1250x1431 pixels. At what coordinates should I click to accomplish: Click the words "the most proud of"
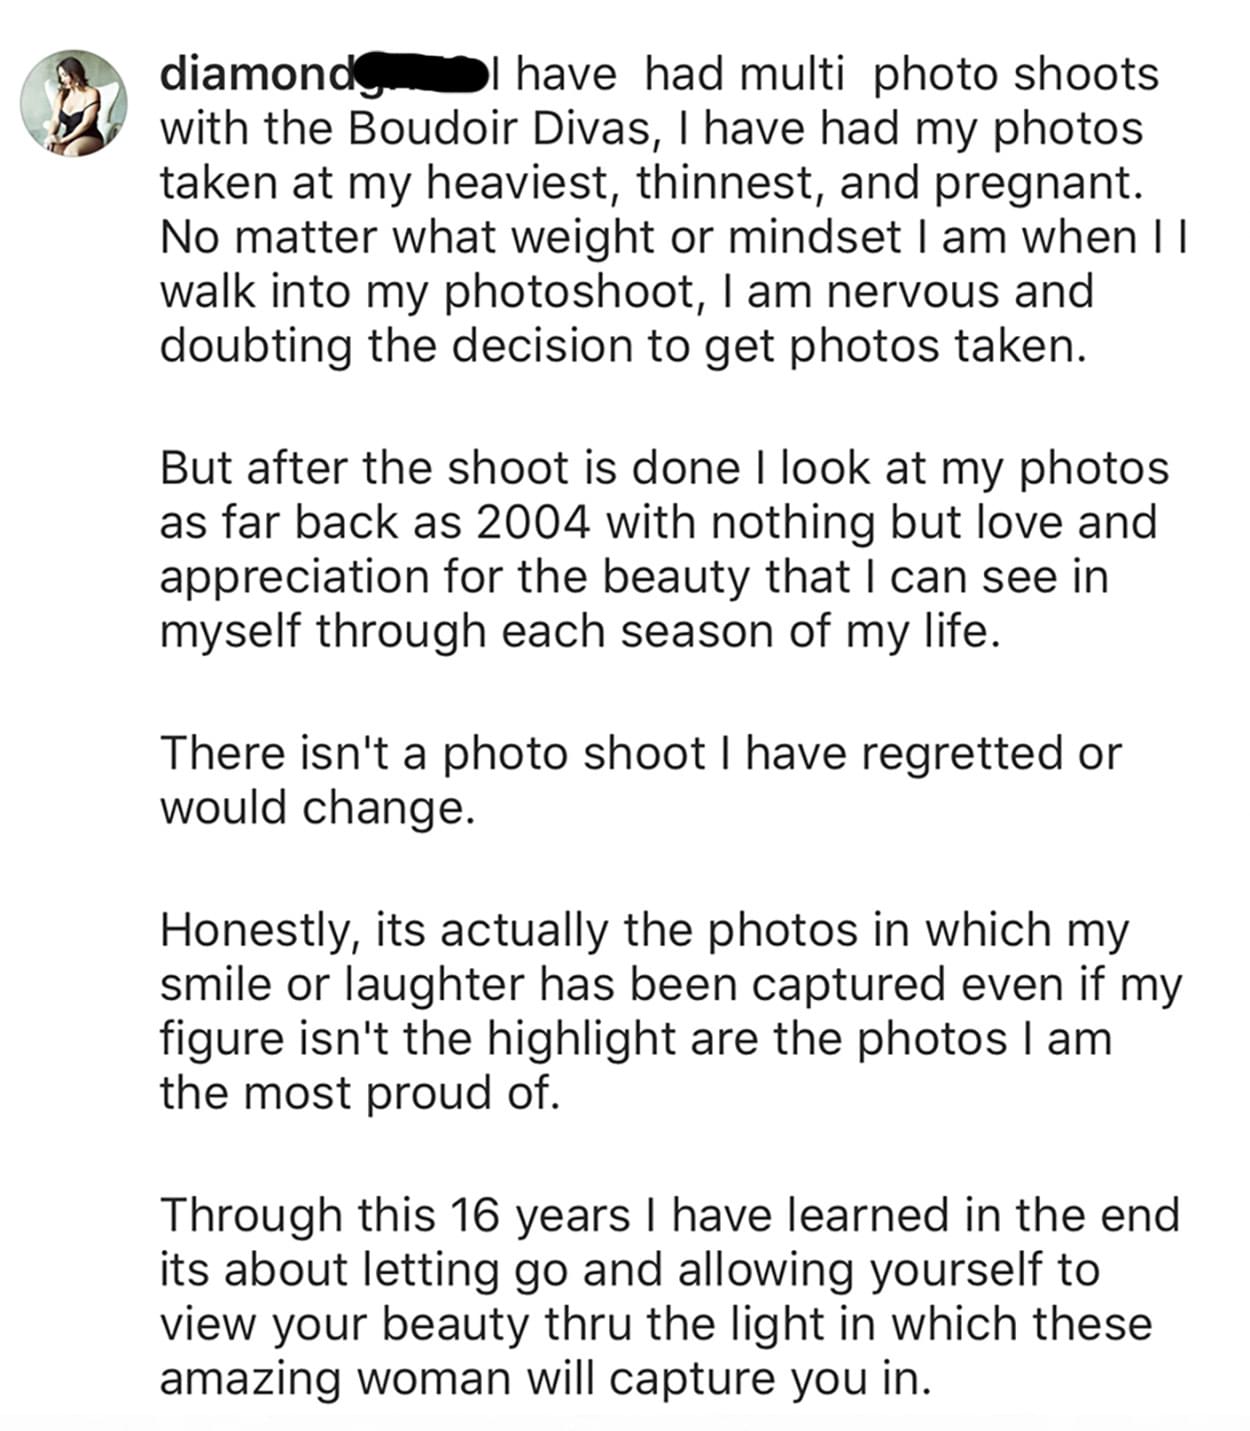tap(358, 1092)
